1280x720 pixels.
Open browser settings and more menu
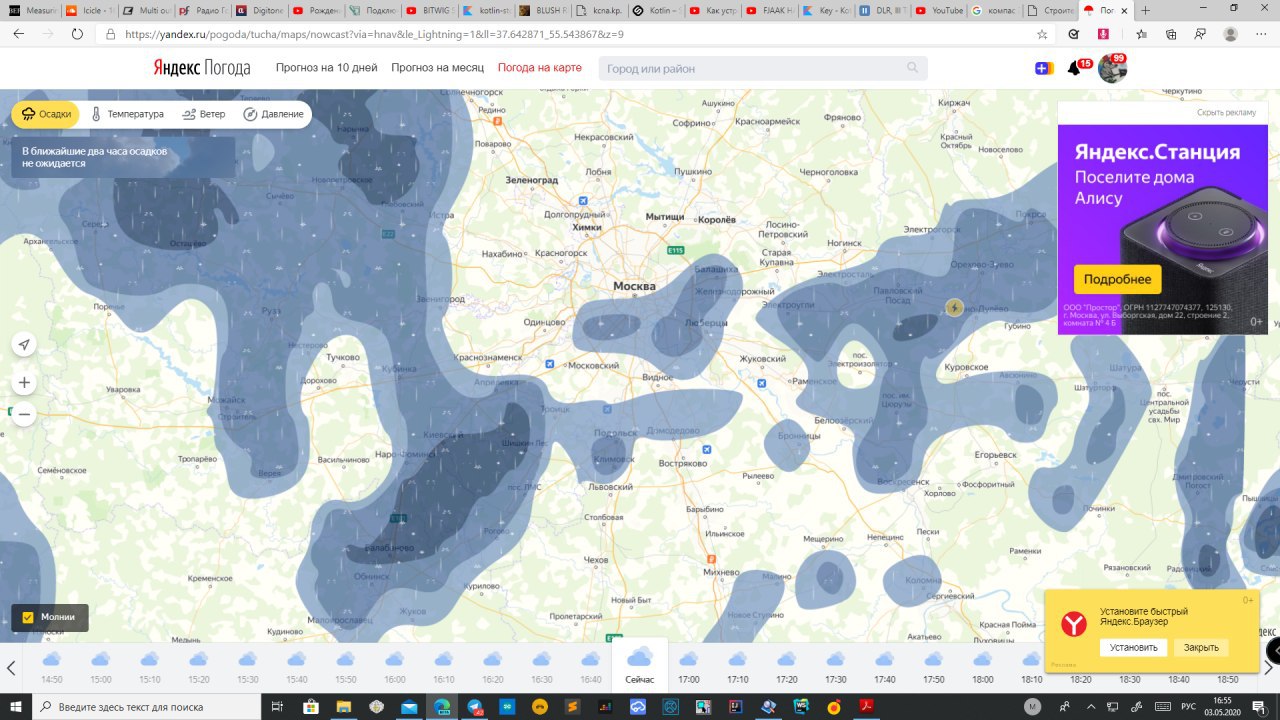coord(1261,33)
